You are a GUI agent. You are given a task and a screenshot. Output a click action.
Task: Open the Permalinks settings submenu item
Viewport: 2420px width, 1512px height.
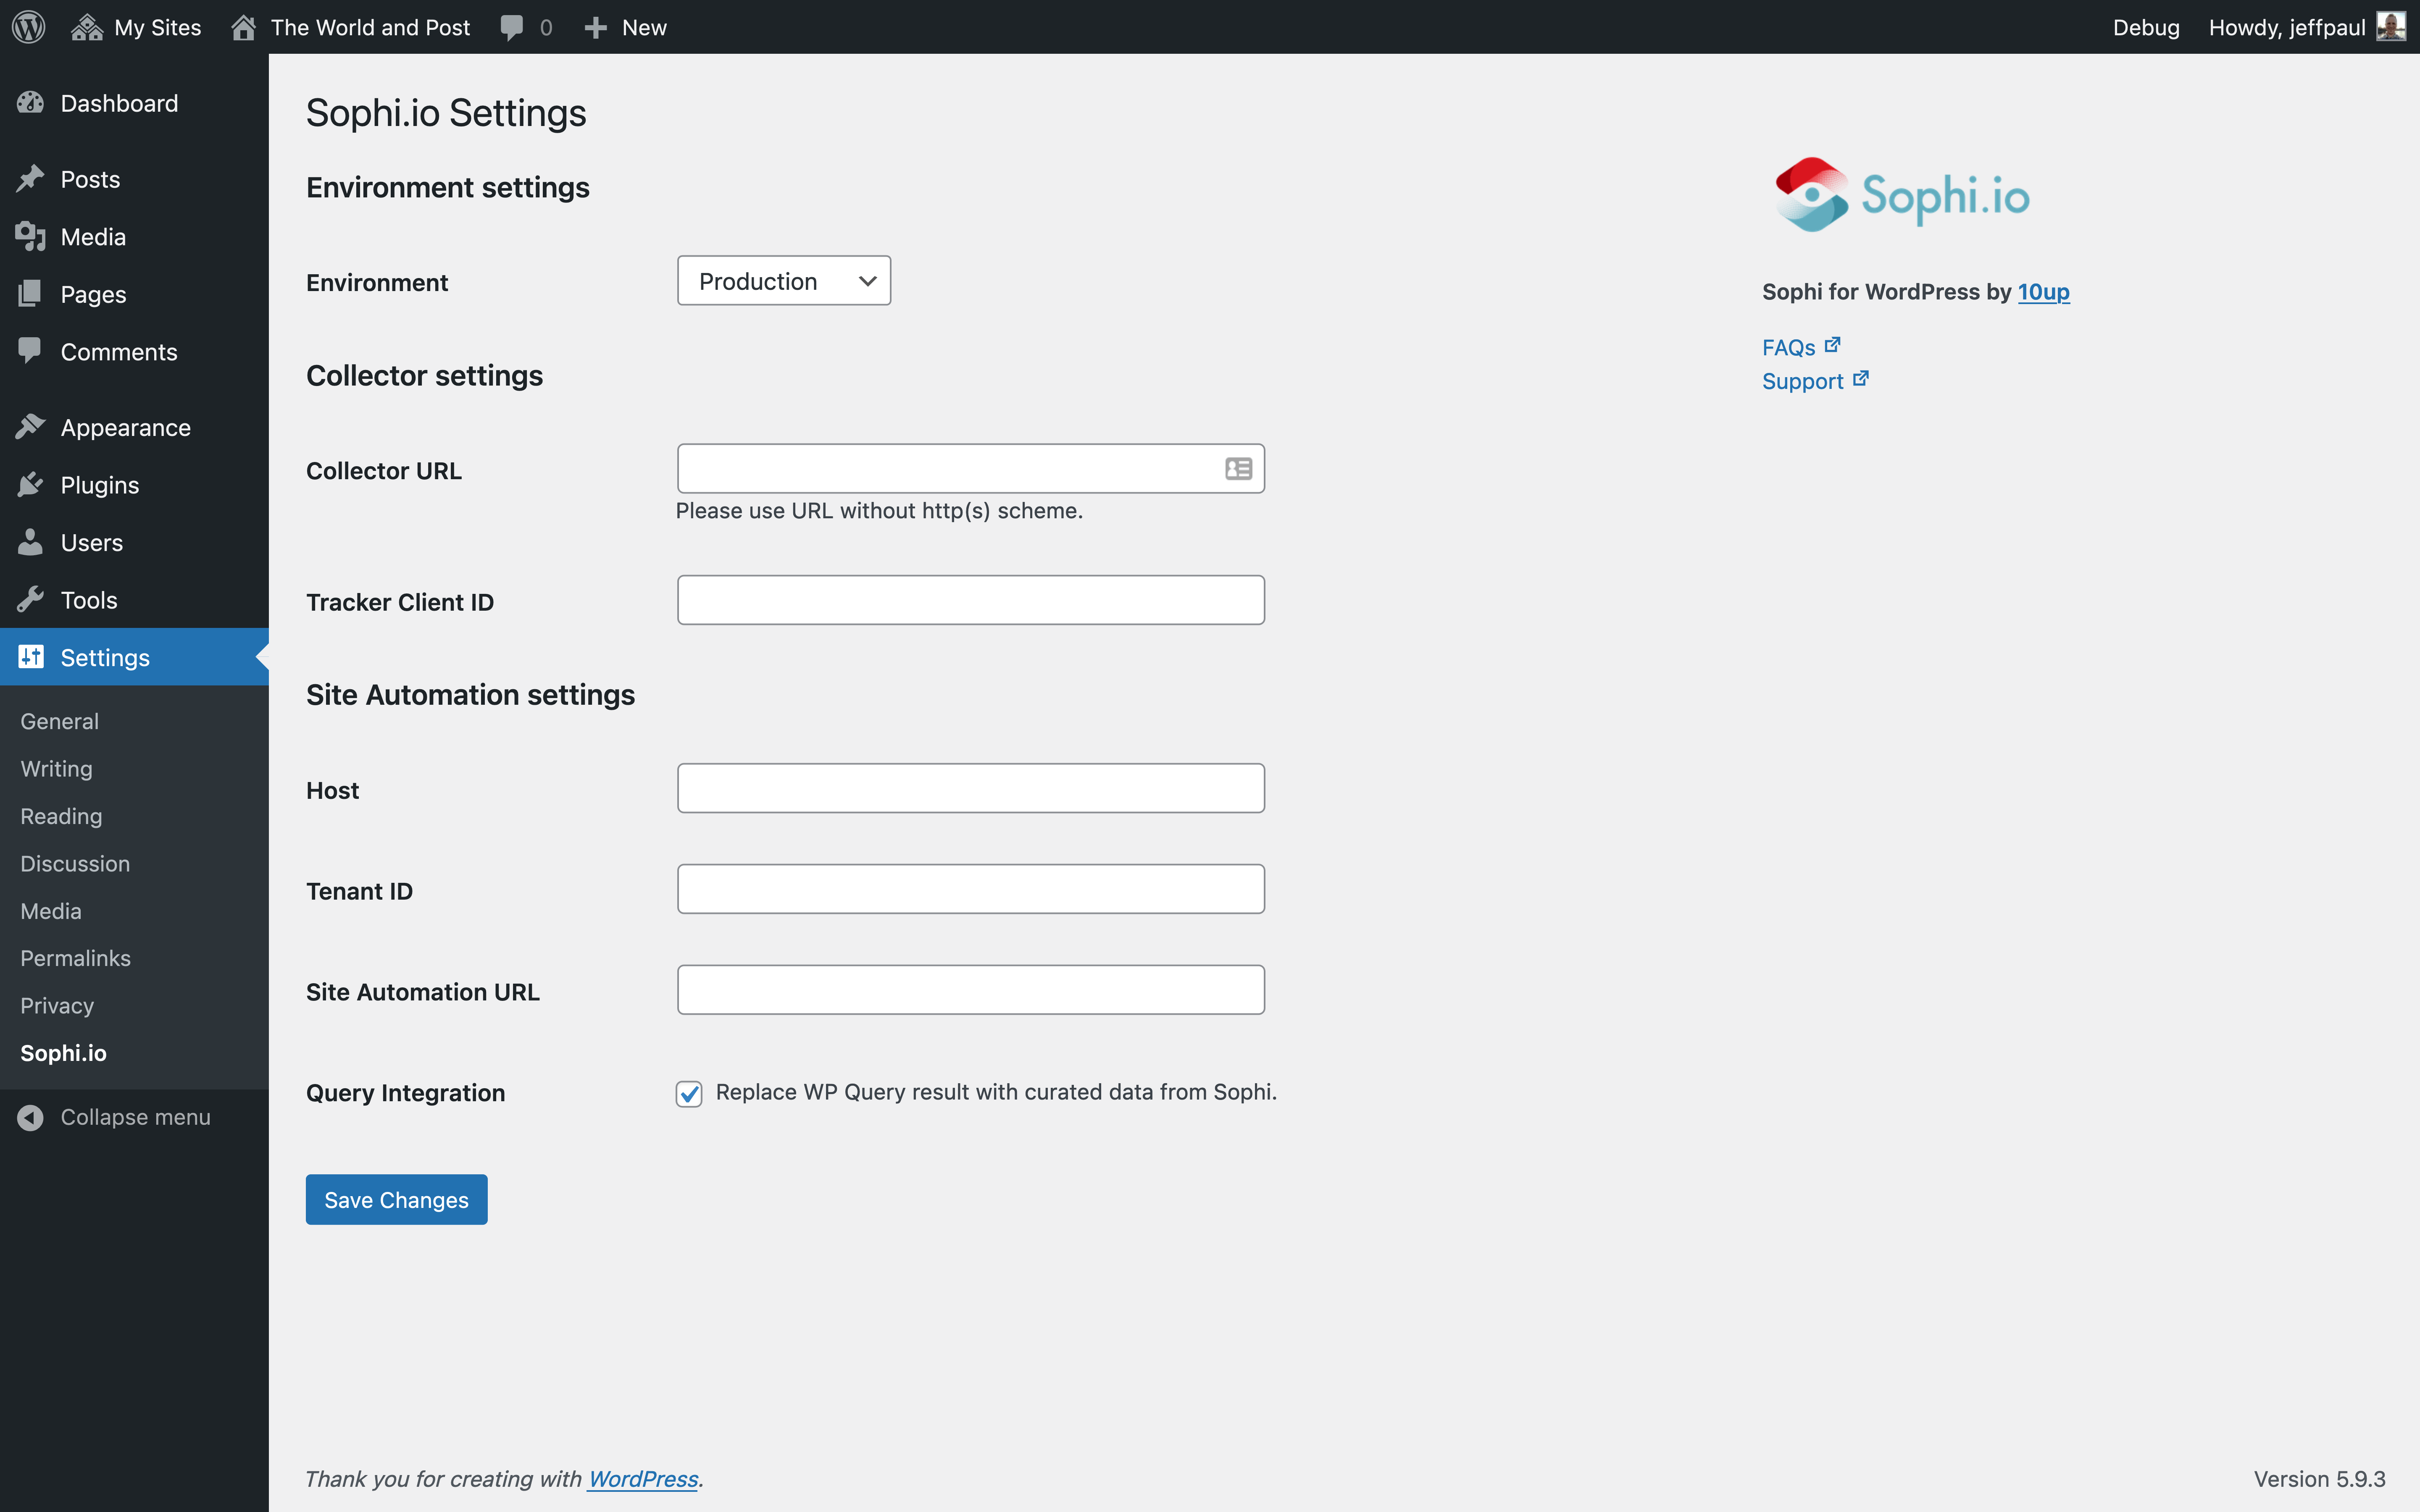click(x=75, y=958)
